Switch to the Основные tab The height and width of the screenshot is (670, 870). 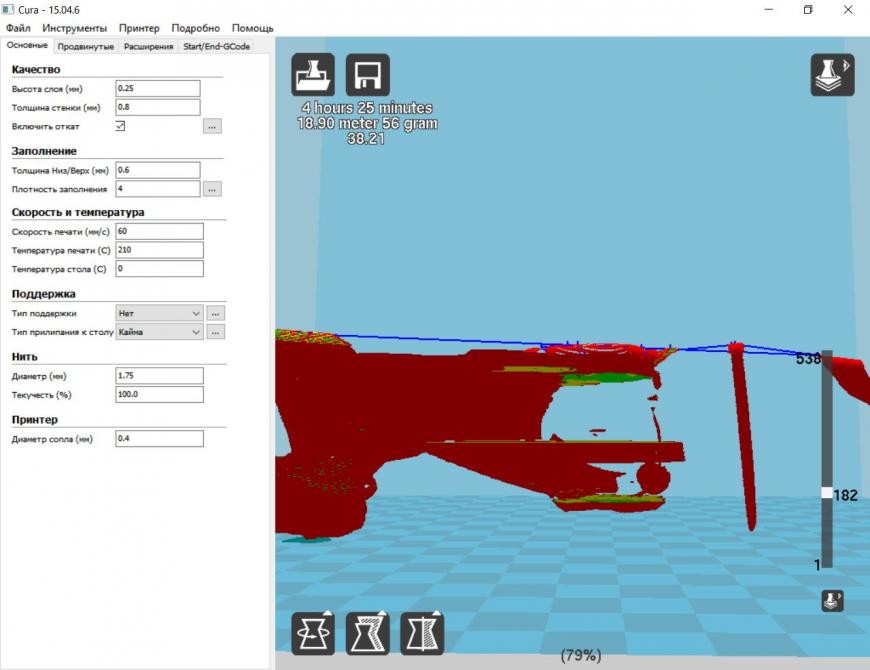pos(27,45)
